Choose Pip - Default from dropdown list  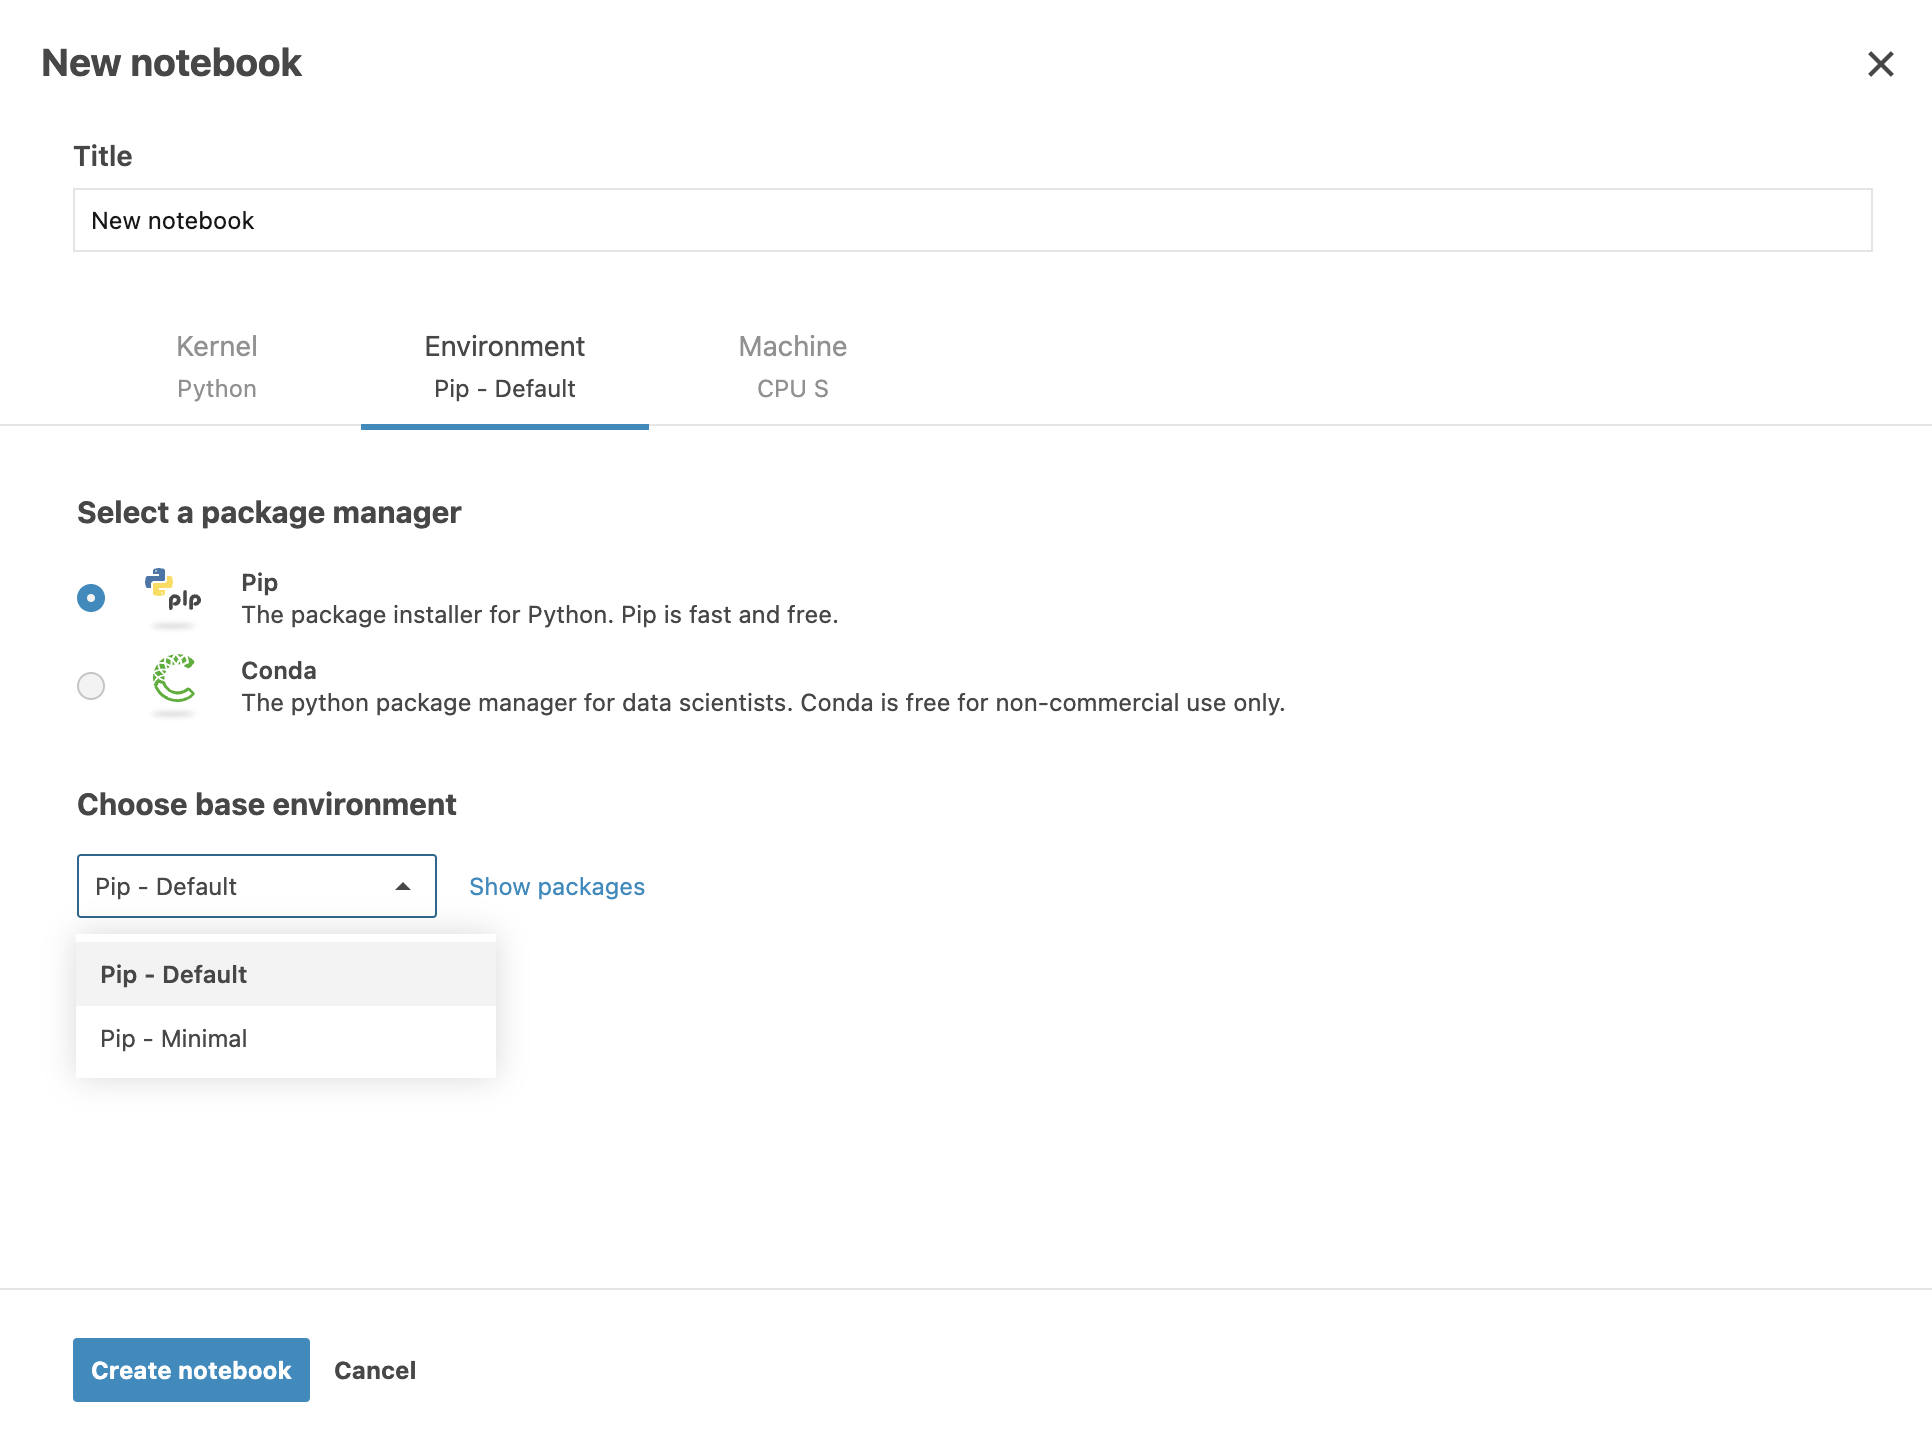(174, 975)
